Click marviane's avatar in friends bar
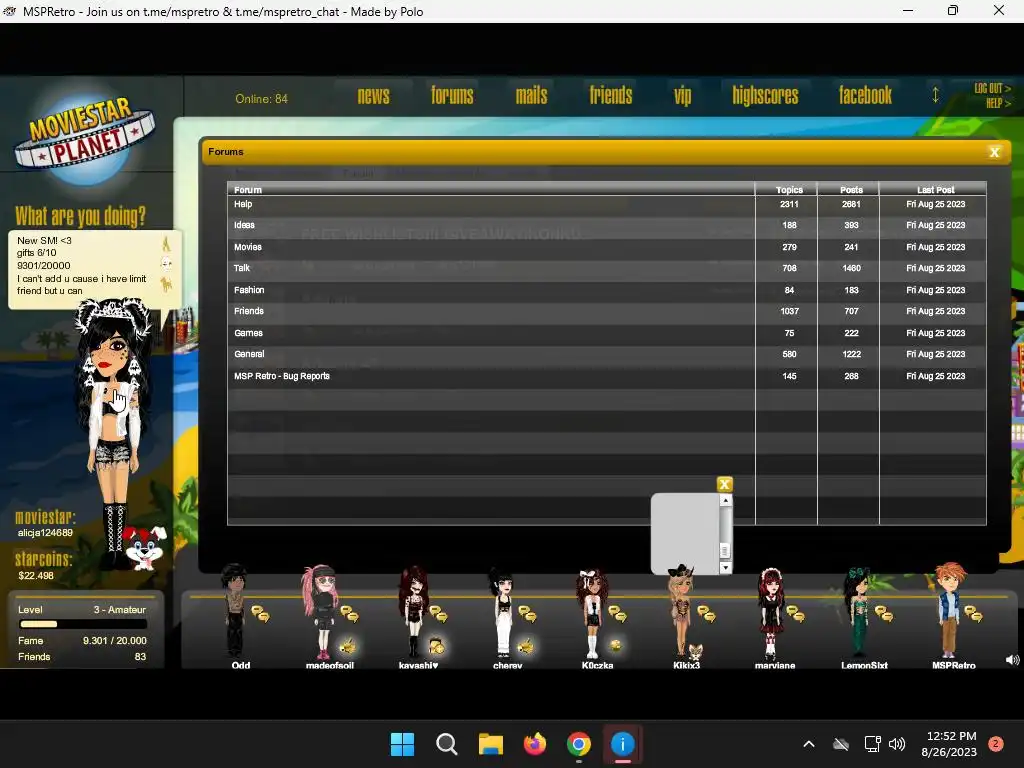This screenshot has width=1024, height=768. (x=771, y=613)
